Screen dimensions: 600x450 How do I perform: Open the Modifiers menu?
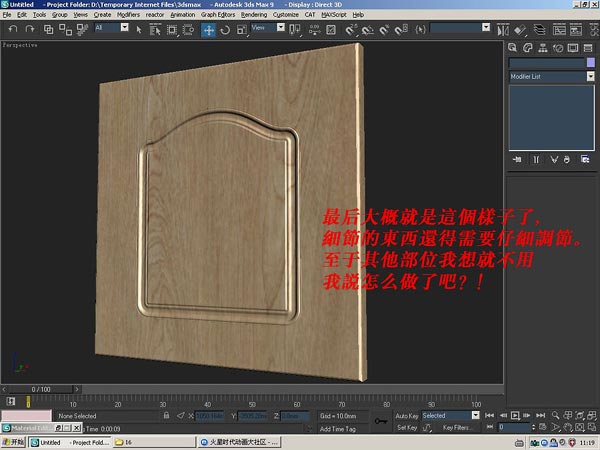coord(128,16)
